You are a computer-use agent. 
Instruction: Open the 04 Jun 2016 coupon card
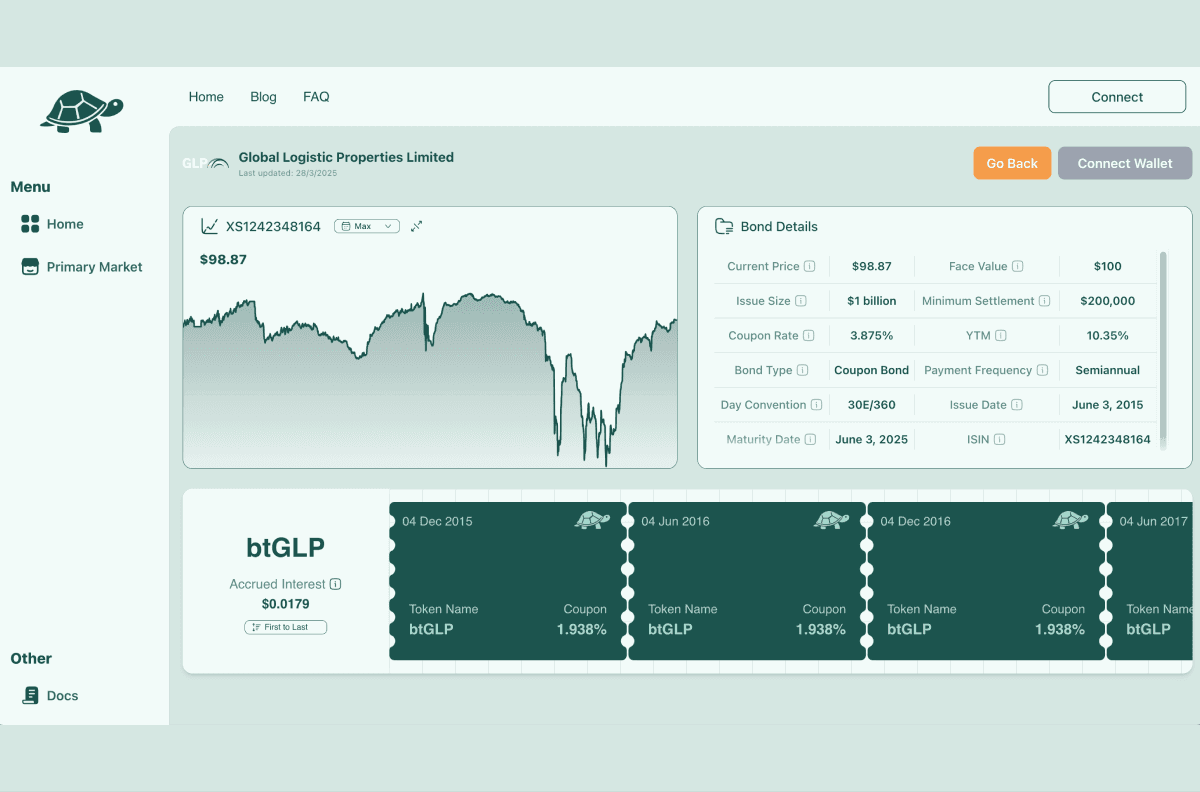pyautogui.click(x=747, y=581)
